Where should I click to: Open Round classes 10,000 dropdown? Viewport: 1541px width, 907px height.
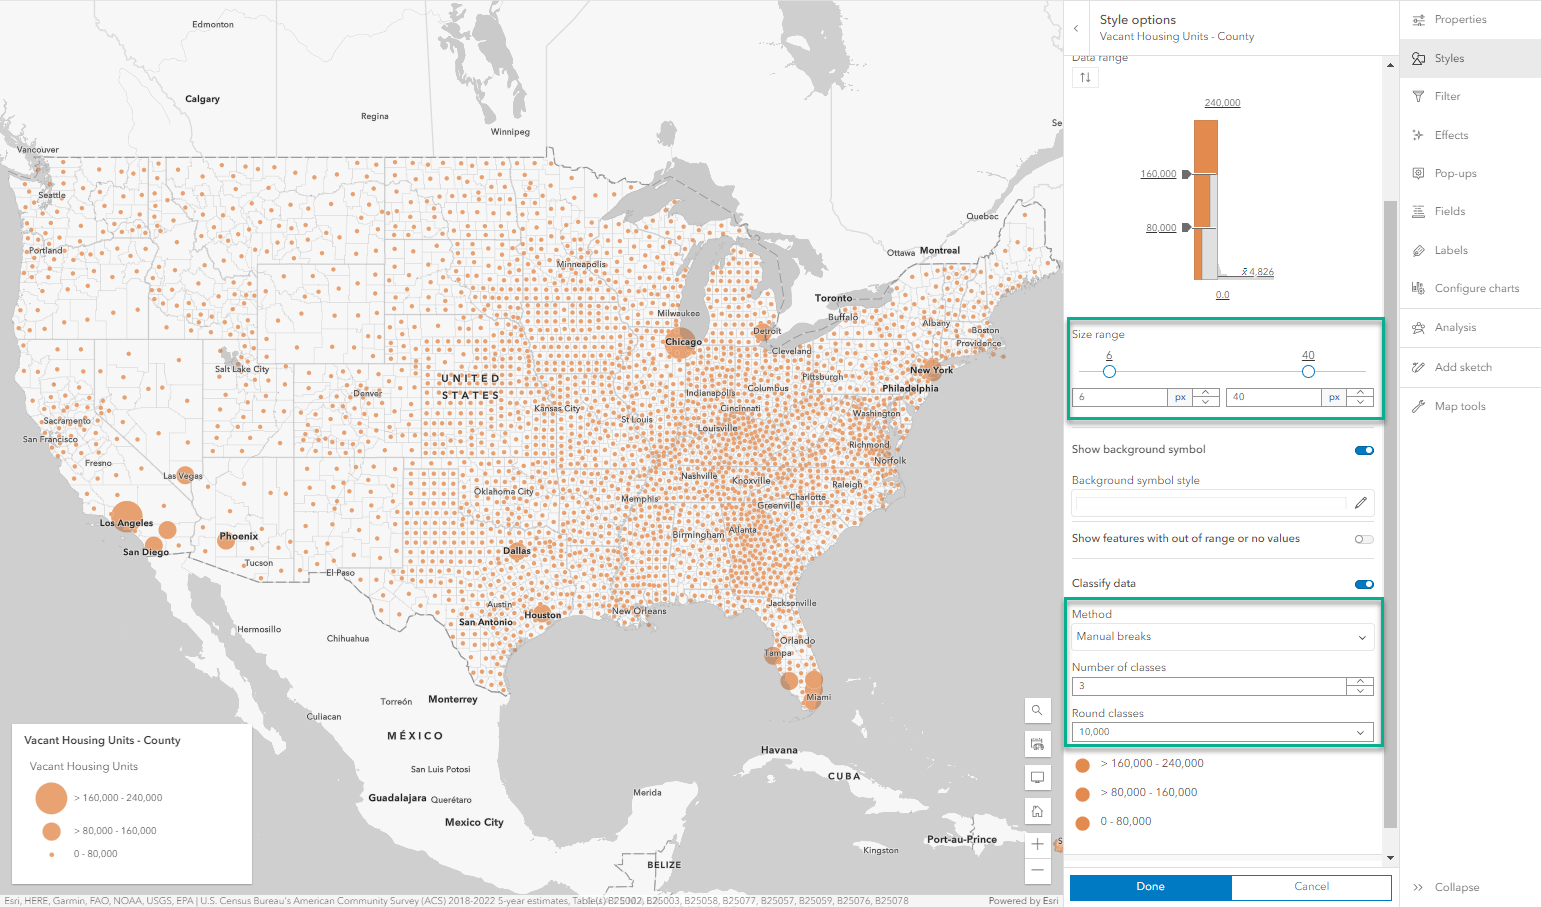pyautogui.click(x=1222, y=732)
